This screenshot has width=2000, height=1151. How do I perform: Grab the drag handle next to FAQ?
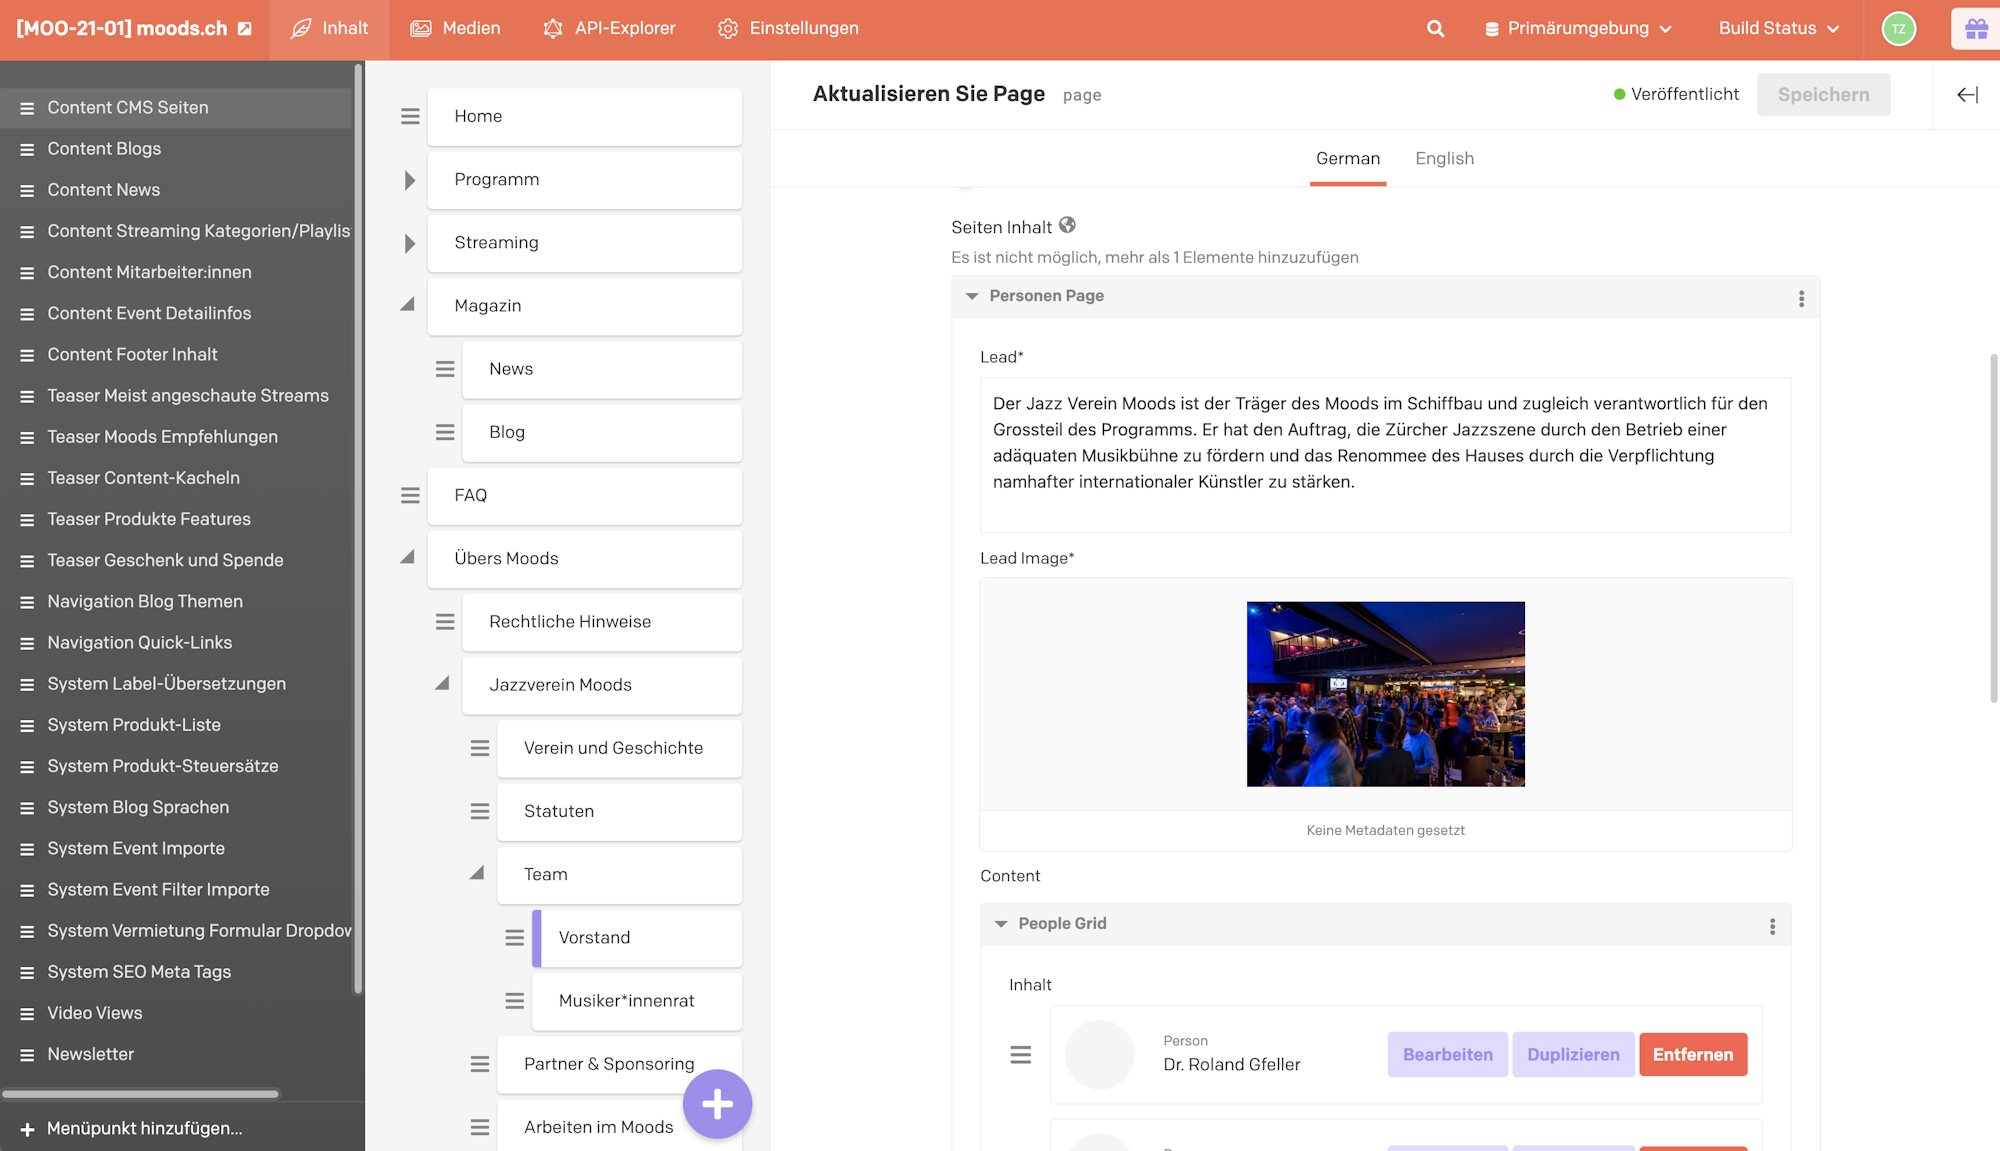click(410, 495)
